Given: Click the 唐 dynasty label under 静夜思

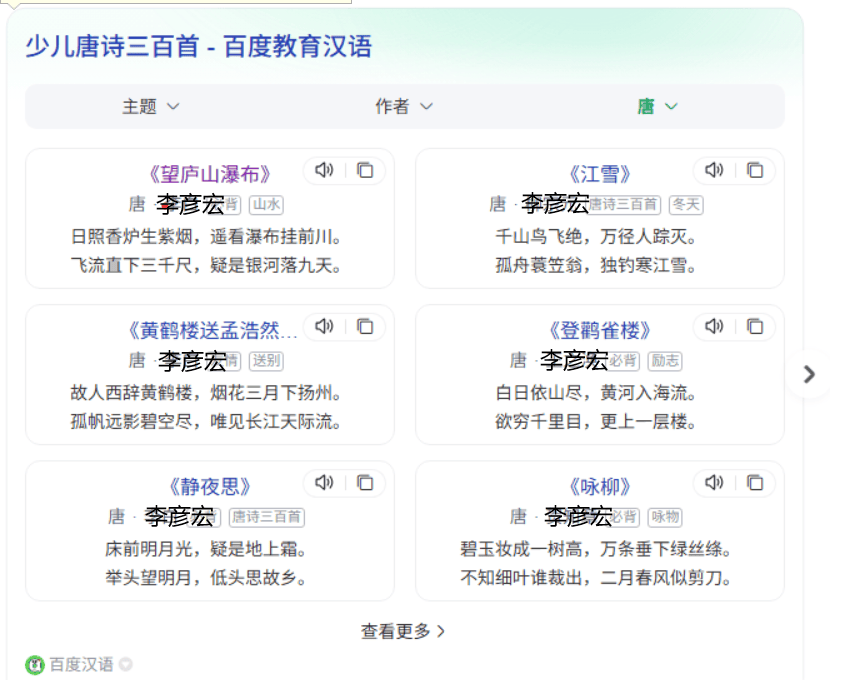Looking at the screenshot, I should pyautogui.click(x=116, y=517).
